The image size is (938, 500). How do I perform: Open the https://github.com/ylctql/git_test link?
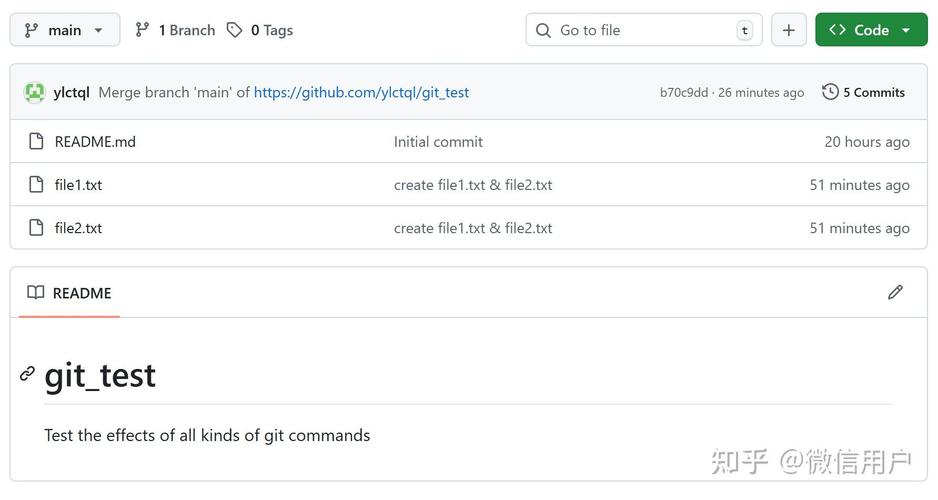tap(361, 92)
